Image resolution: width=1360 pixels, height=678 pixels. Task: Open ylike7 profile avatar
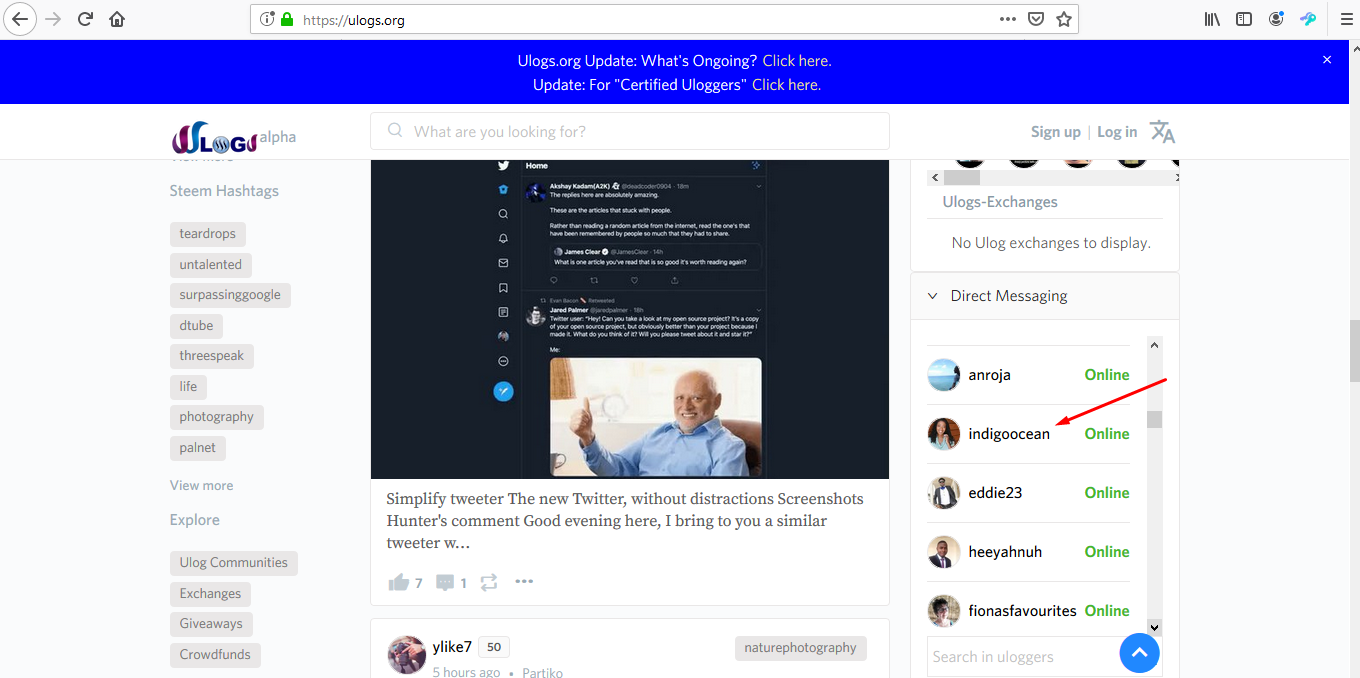click(406, 654)
